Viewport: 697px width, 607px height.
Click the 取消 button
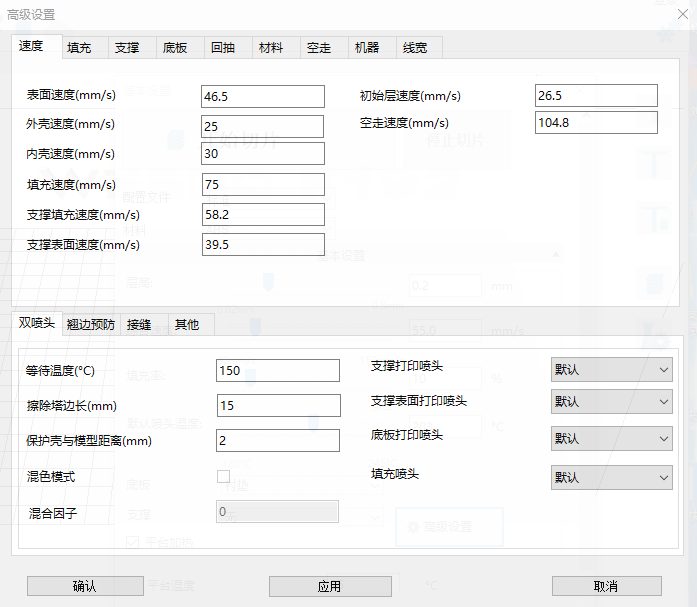tap(606, 586)
